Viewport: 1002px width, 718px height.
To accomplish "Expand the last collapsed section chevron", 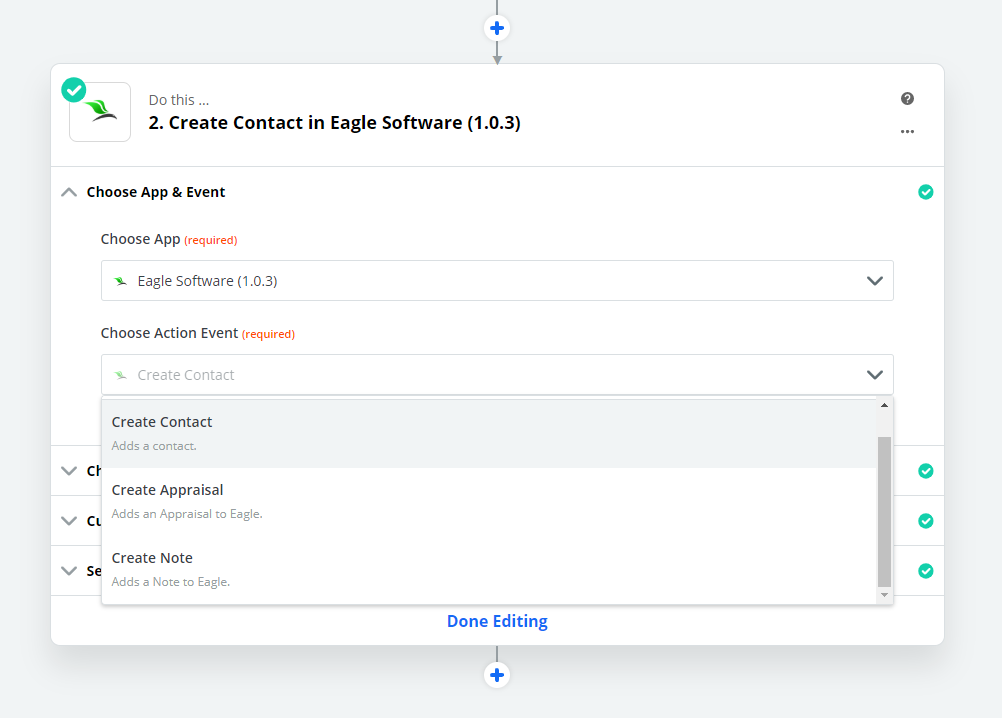I will point(69,570).
